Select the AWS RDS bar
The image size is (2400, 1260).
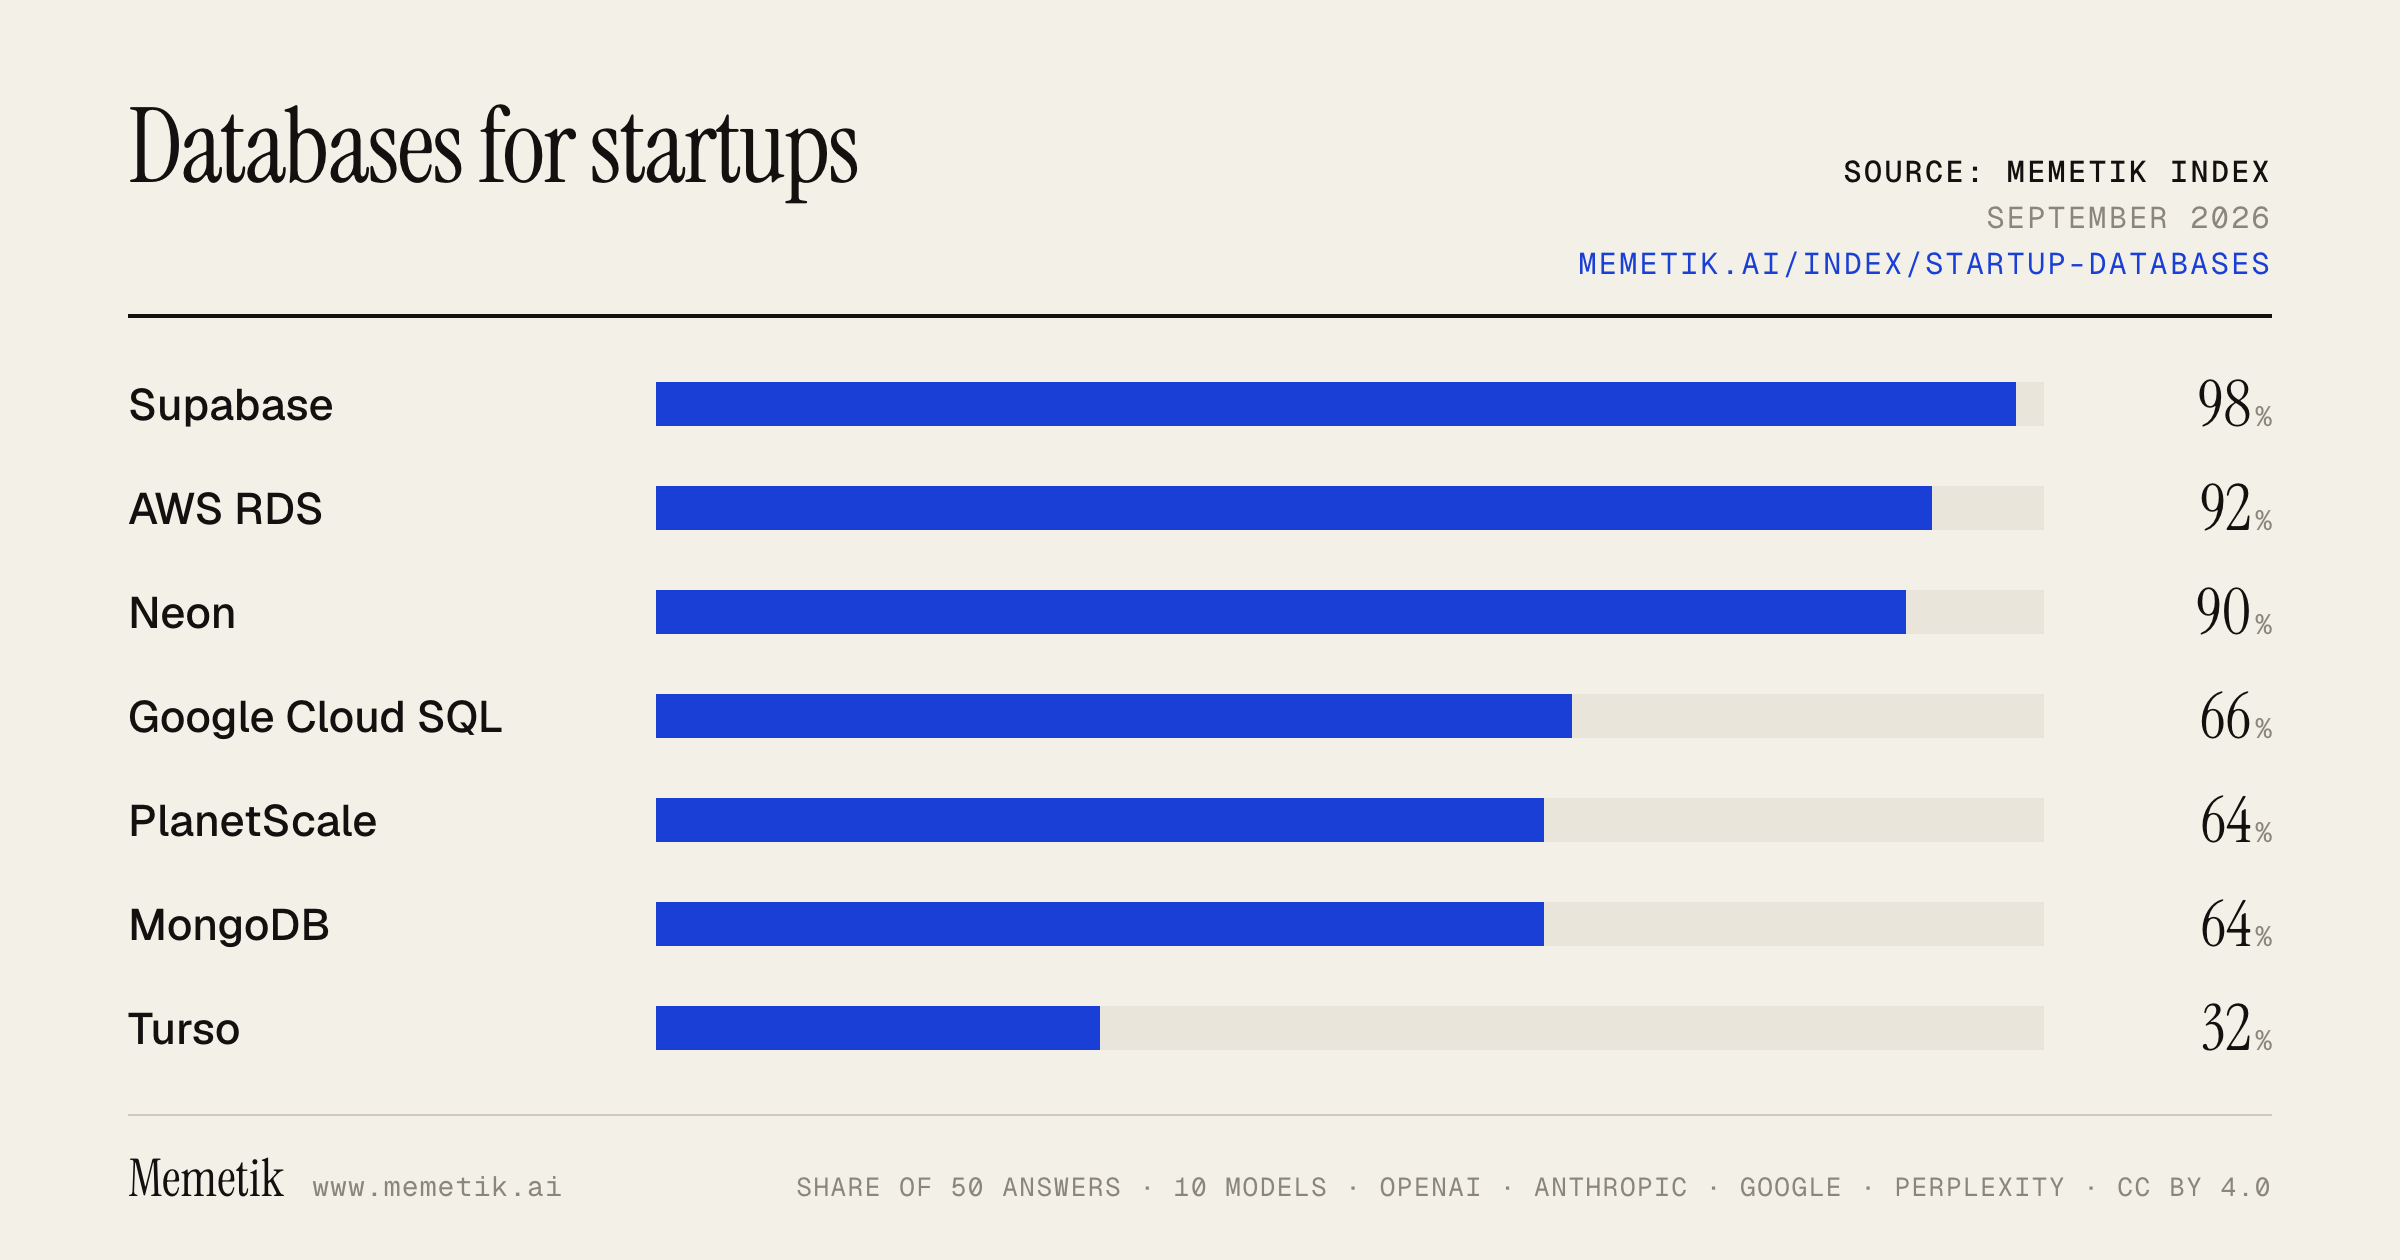point(1294,508)
